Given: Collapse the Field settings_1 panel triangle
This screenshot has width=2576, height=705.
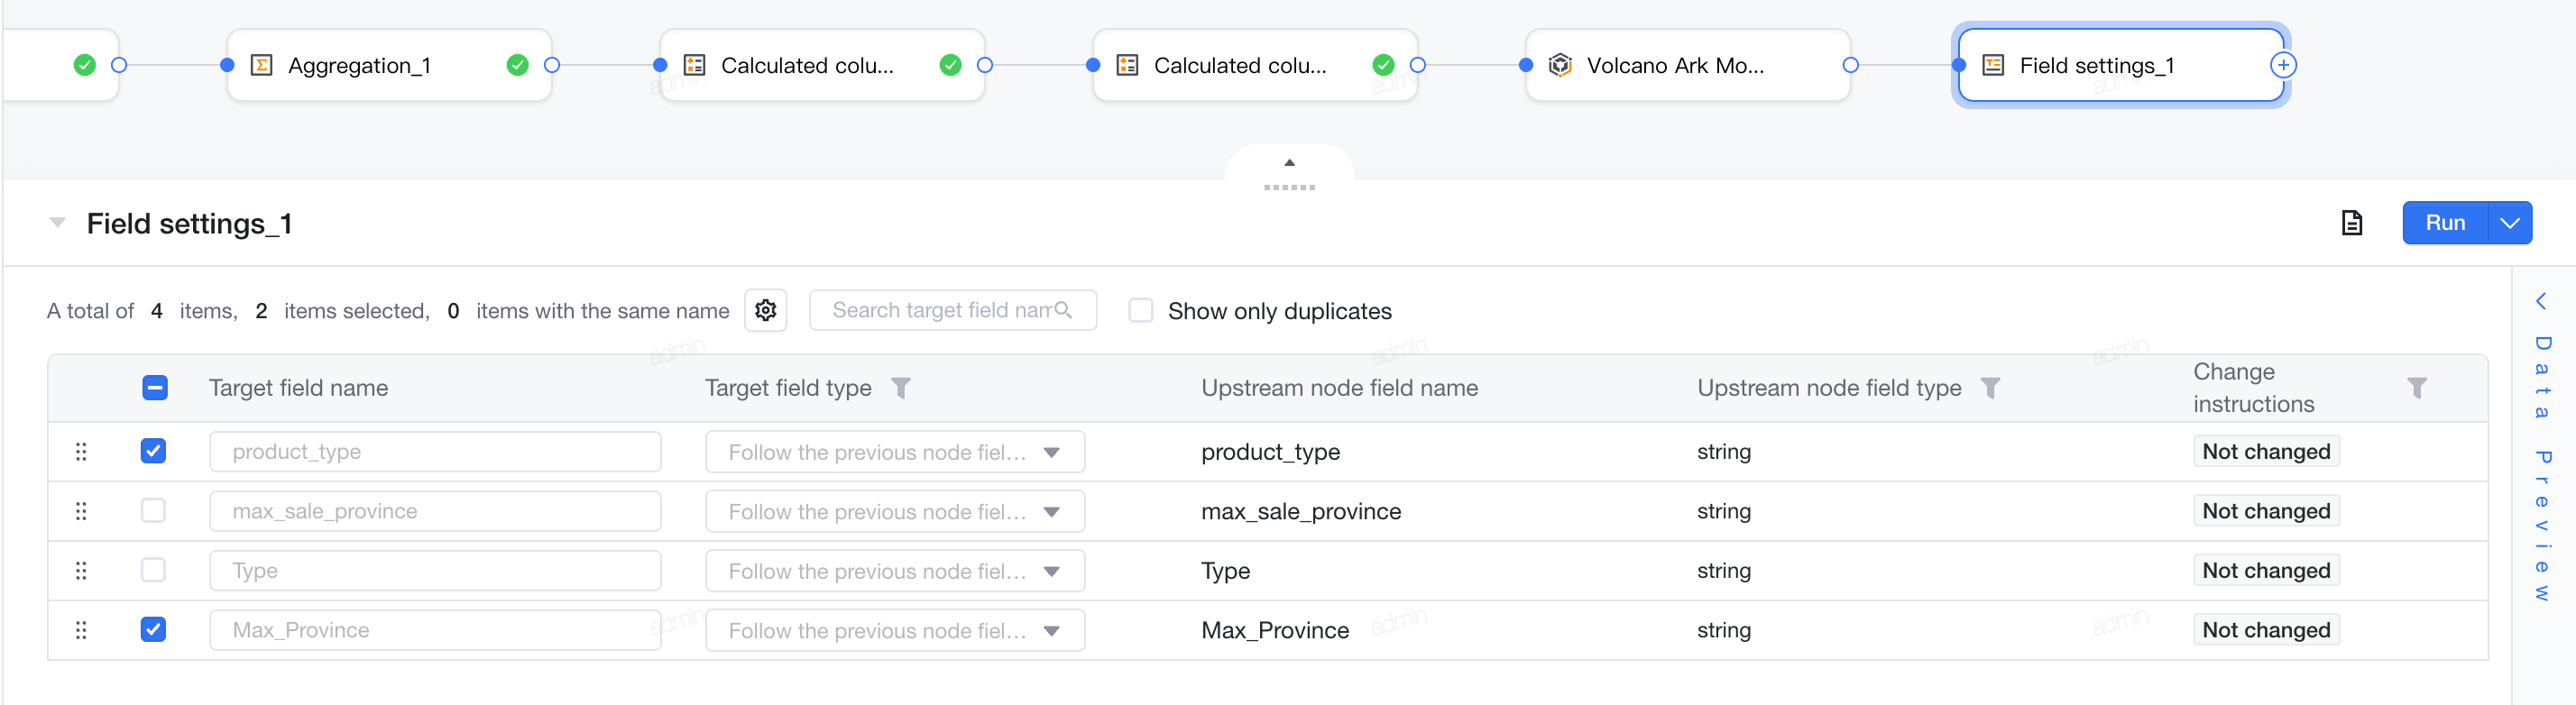Looking at the screenshot, I should (x=58, y=222).
